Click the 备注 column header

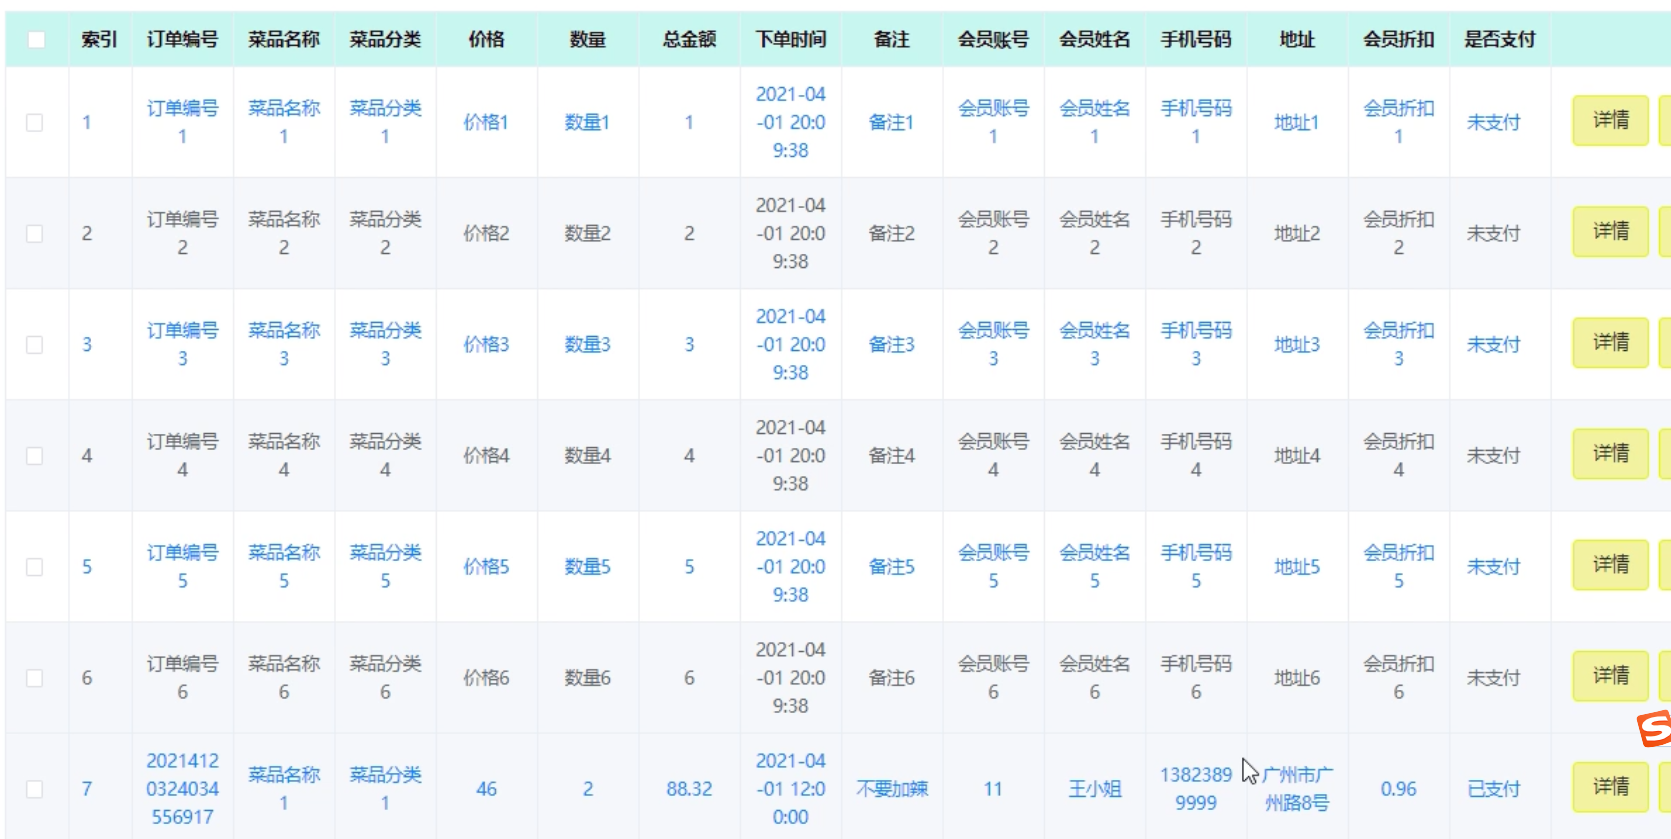coord(891,39)
